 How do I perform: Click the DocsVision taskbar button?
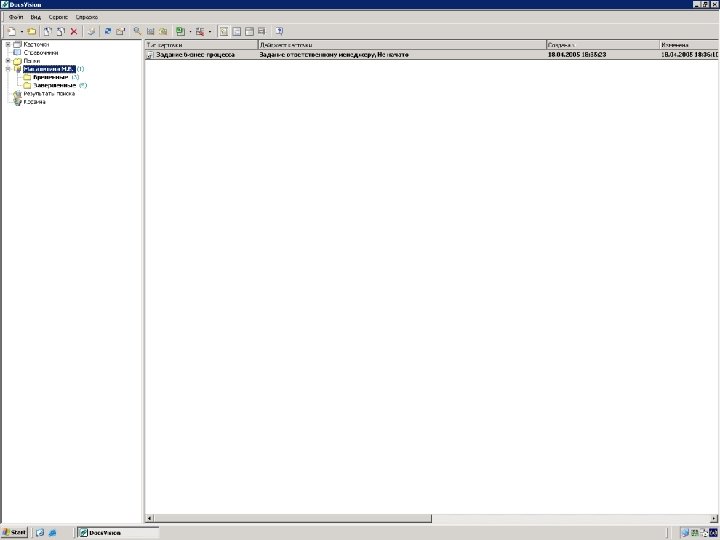[118, 533]
